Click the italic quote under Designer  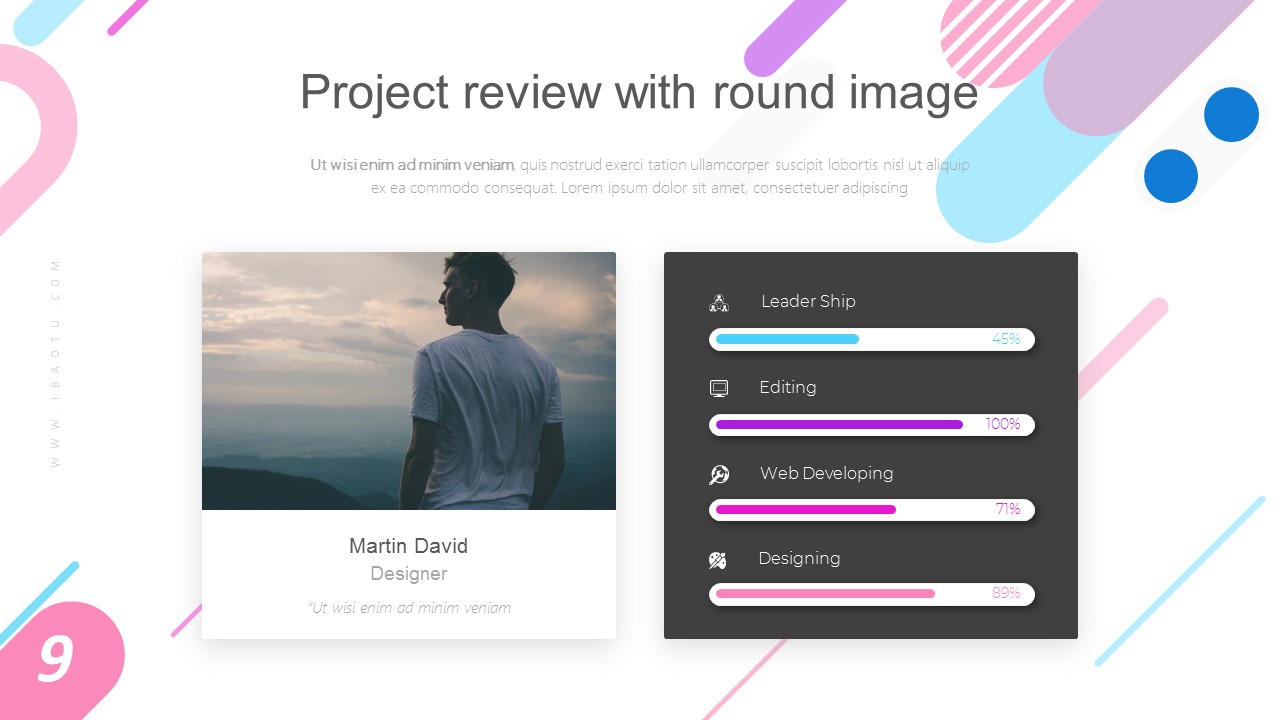point(409,607)
